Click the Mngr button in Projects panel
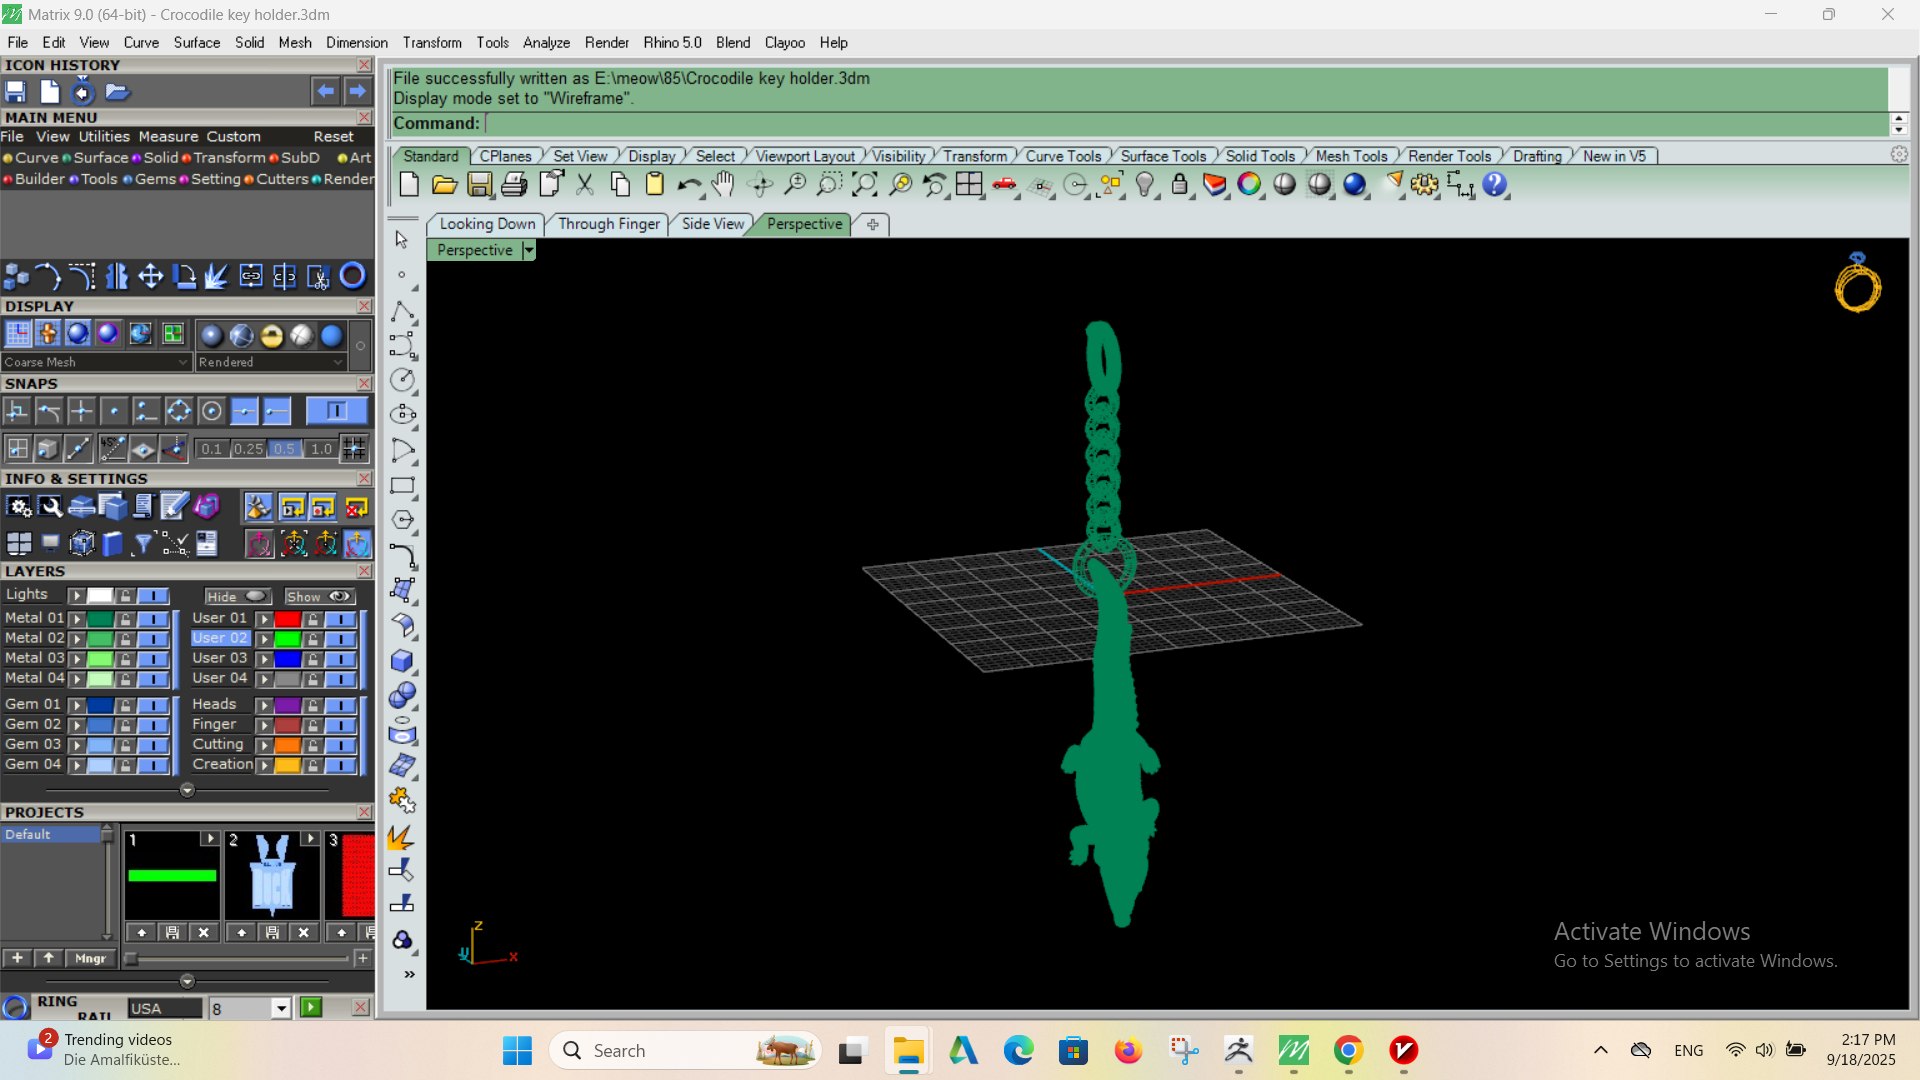 point(90,958)
